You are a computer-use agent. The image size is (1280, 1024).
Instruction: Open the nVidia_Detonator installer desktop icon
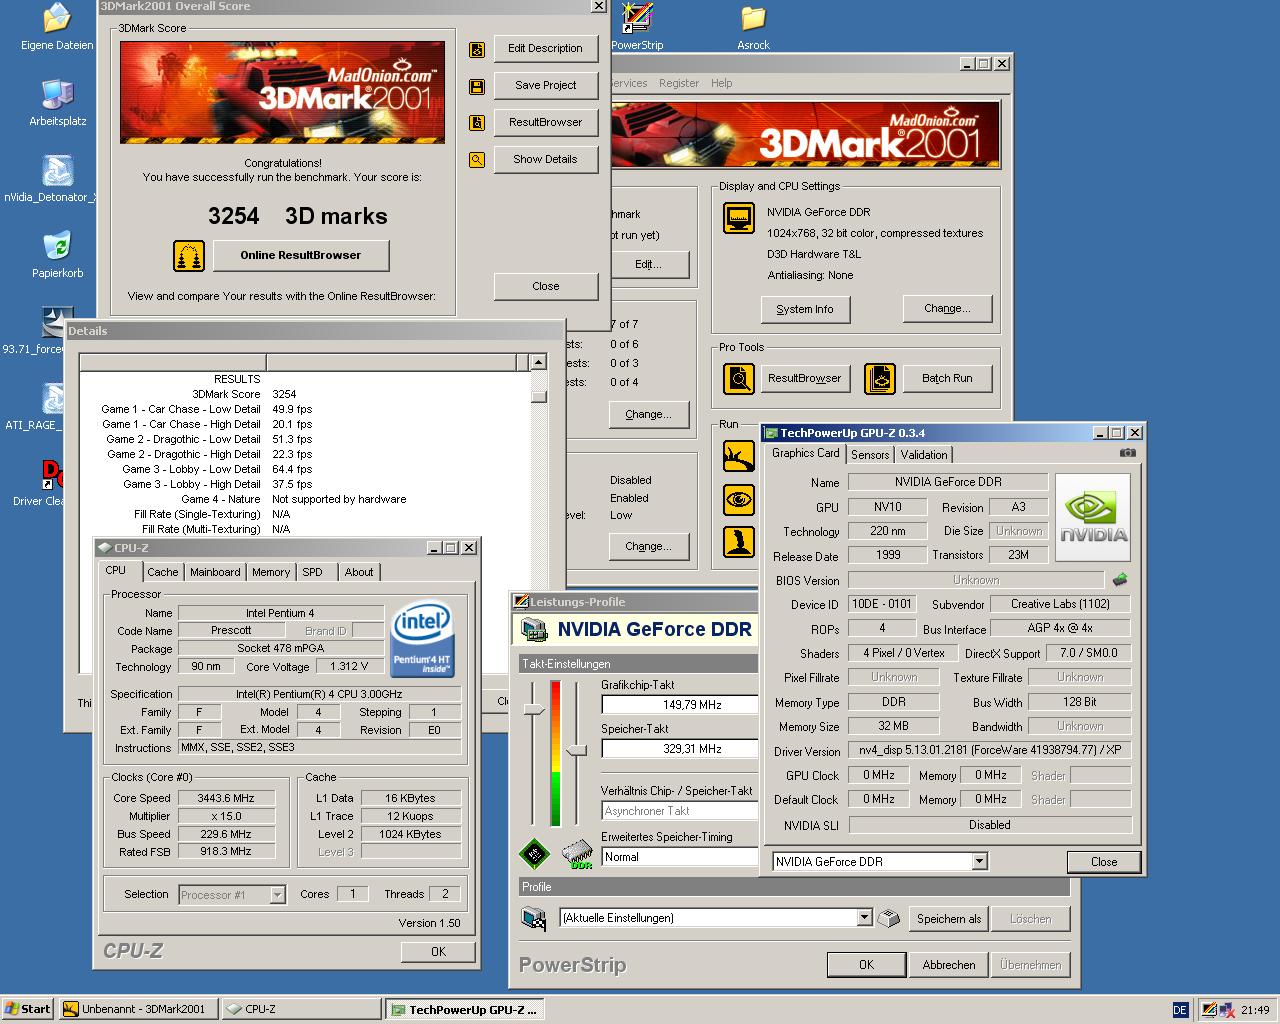pos(57,170)
